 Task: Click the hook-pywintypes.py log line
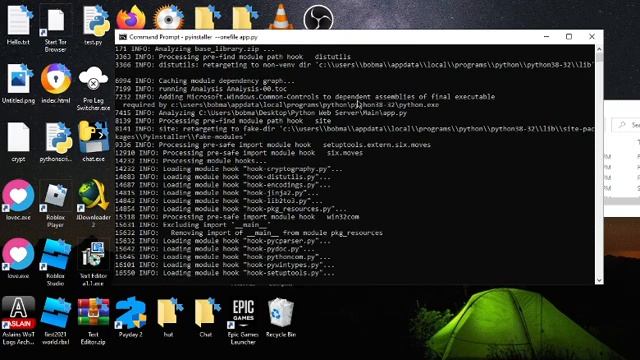tap(224, 264)
